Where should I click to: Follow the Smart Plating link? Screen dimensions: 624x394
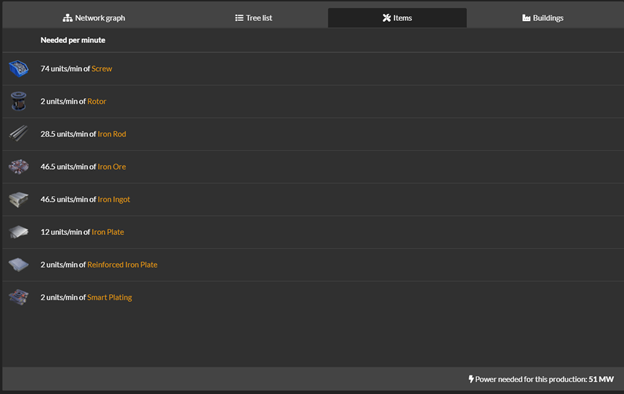click(x=109, y=297)
